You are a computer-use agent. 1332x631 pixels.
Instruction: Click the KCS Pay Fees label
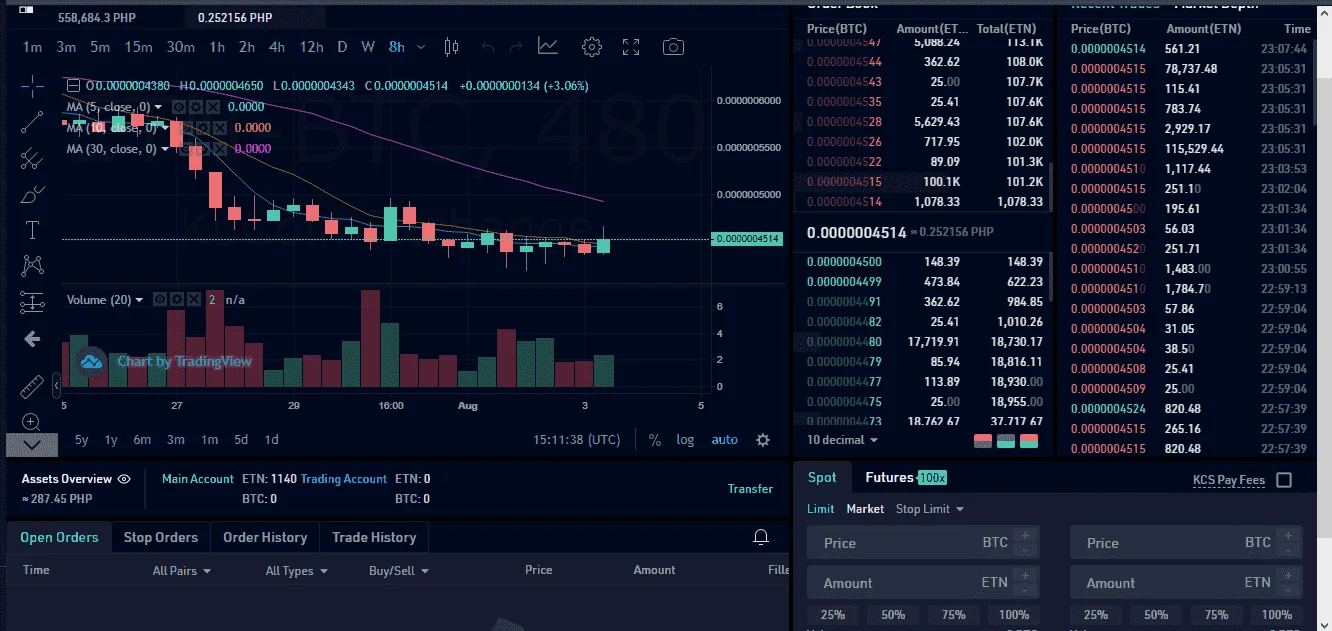click(1229, 480)
